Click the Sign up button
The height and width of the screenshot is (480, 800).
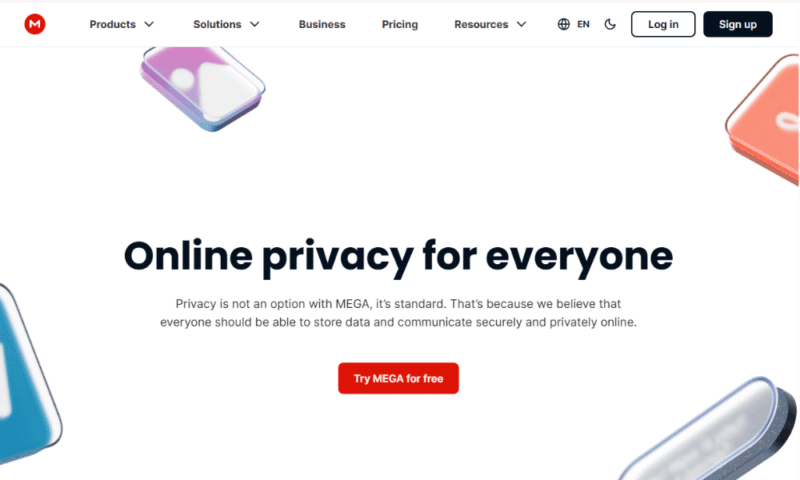pyautogui.click(x=738, y=24)
